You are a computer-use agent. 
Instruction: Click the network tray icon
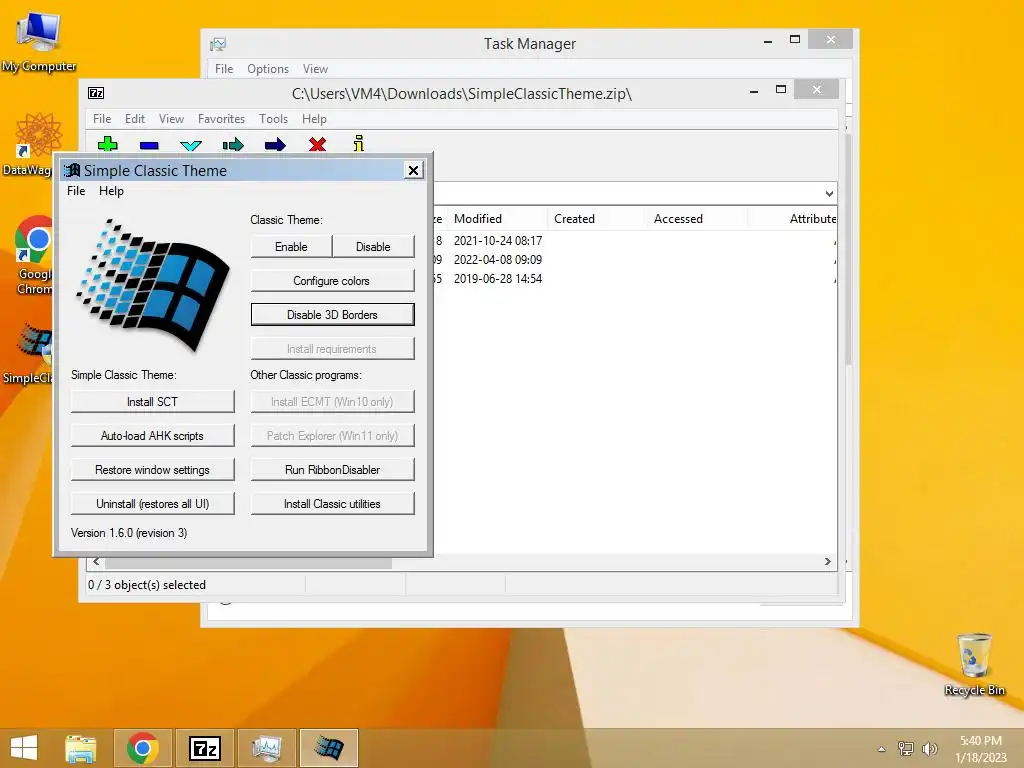point(906,748)
